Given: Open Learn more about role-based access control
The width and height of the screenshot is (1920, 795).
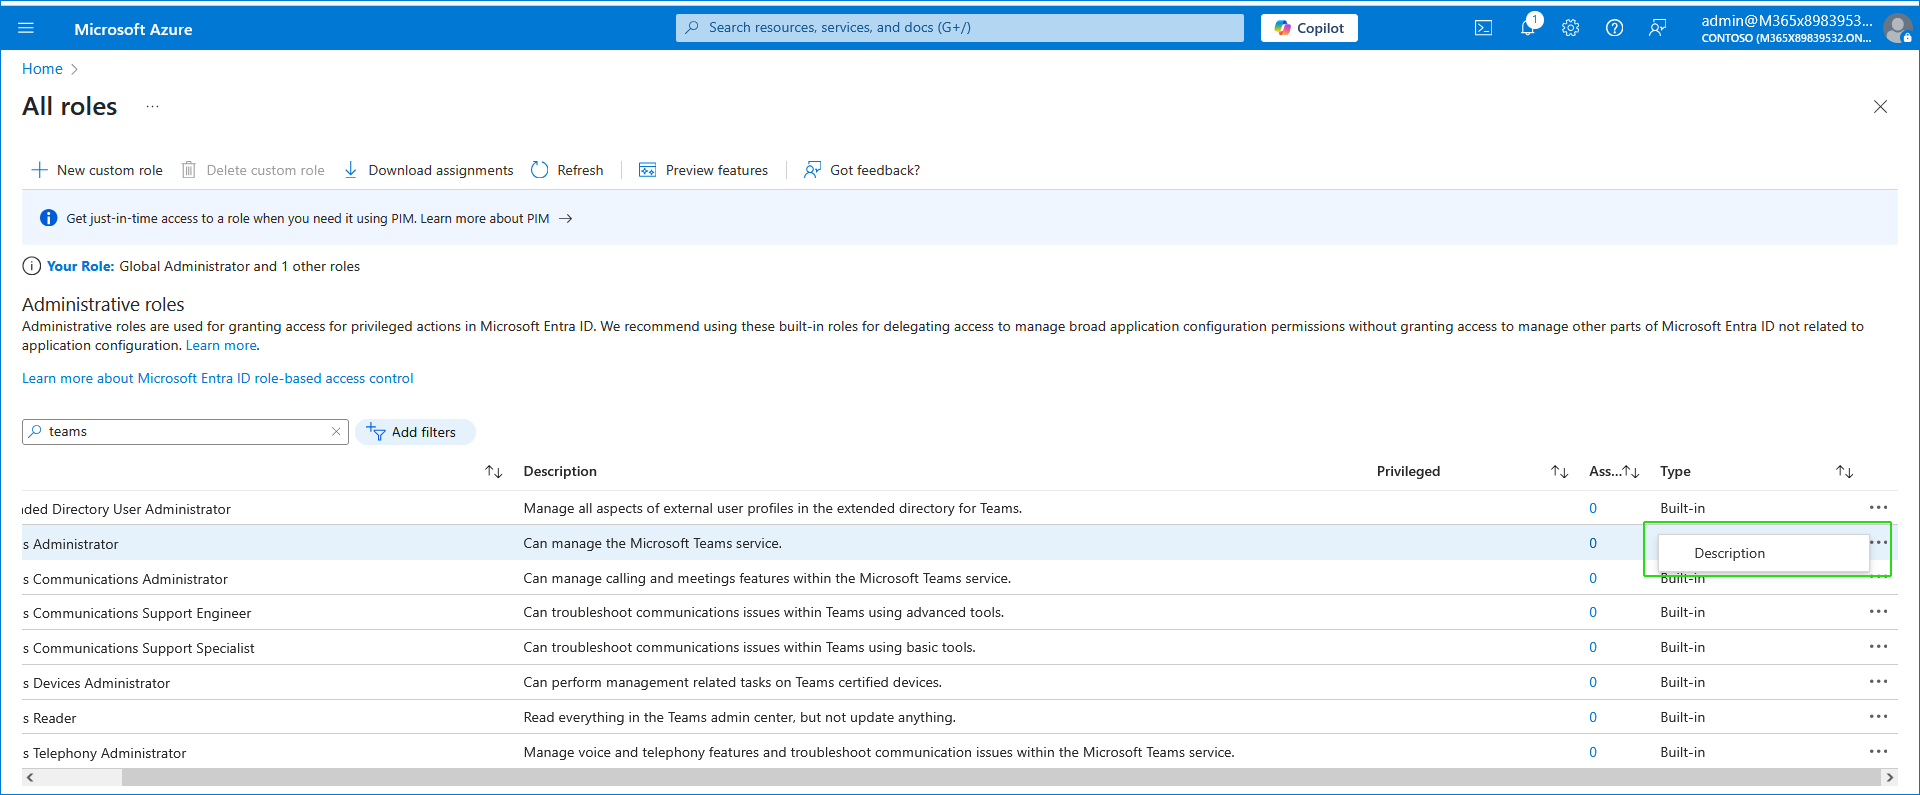Looking at the screenshot, I should (x=218, y=378).
